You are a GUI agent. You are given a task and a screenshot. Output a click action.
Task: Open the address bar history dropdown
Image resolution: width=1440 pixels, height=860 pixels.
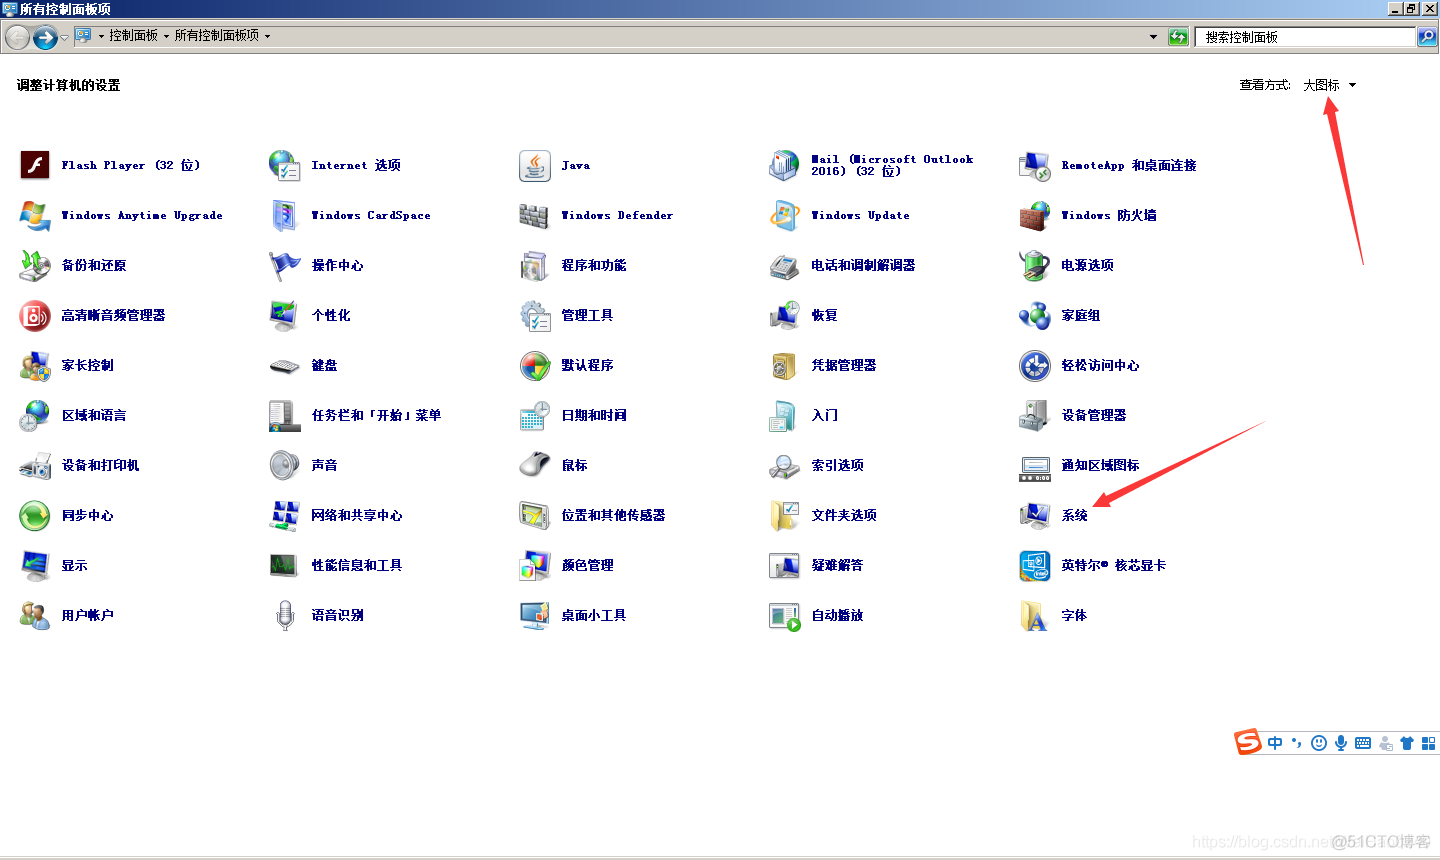pyautogui.click(x=1153, y=37)
